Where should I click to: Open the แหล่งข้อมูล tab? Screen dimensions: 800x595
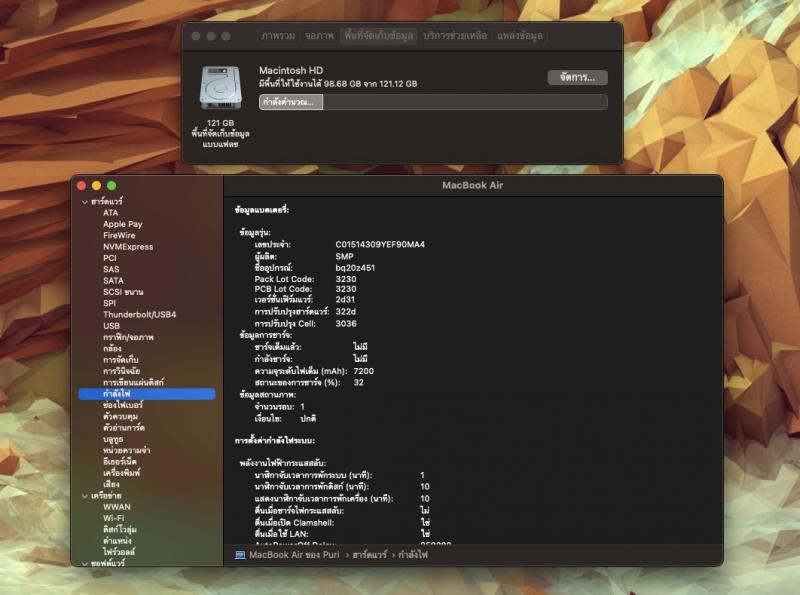520,36
